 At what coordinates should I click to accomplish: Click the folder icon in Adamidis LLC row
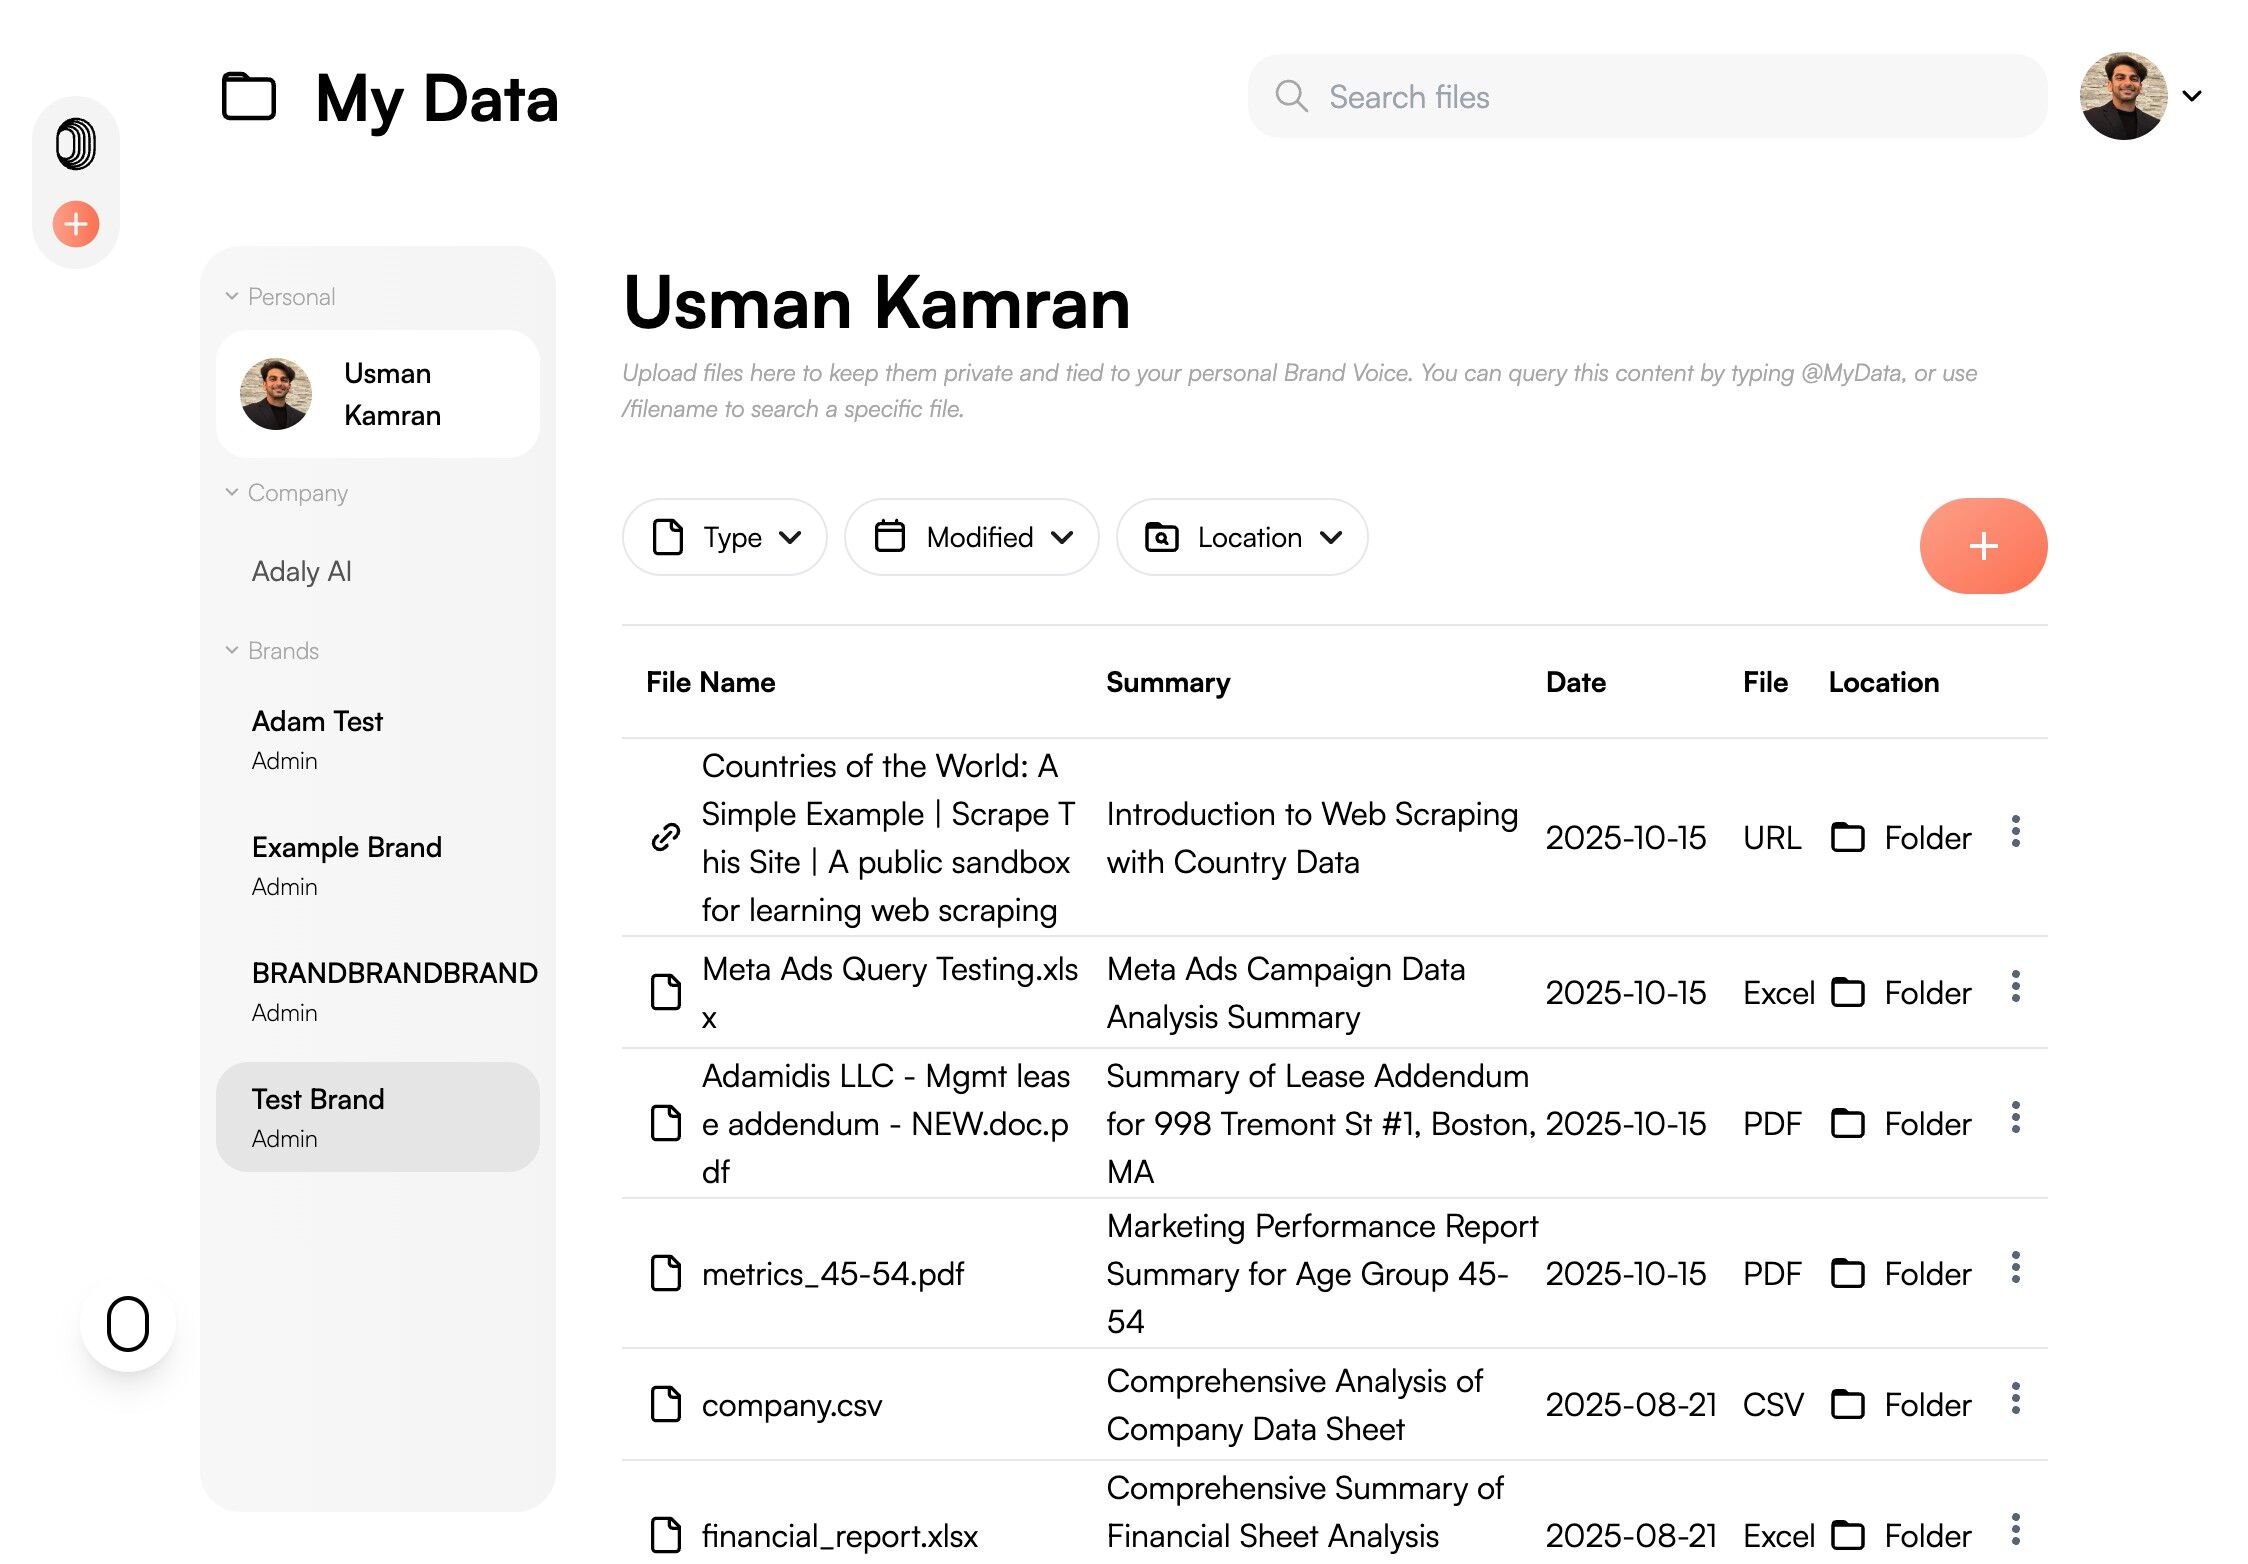point(1847,1123)
